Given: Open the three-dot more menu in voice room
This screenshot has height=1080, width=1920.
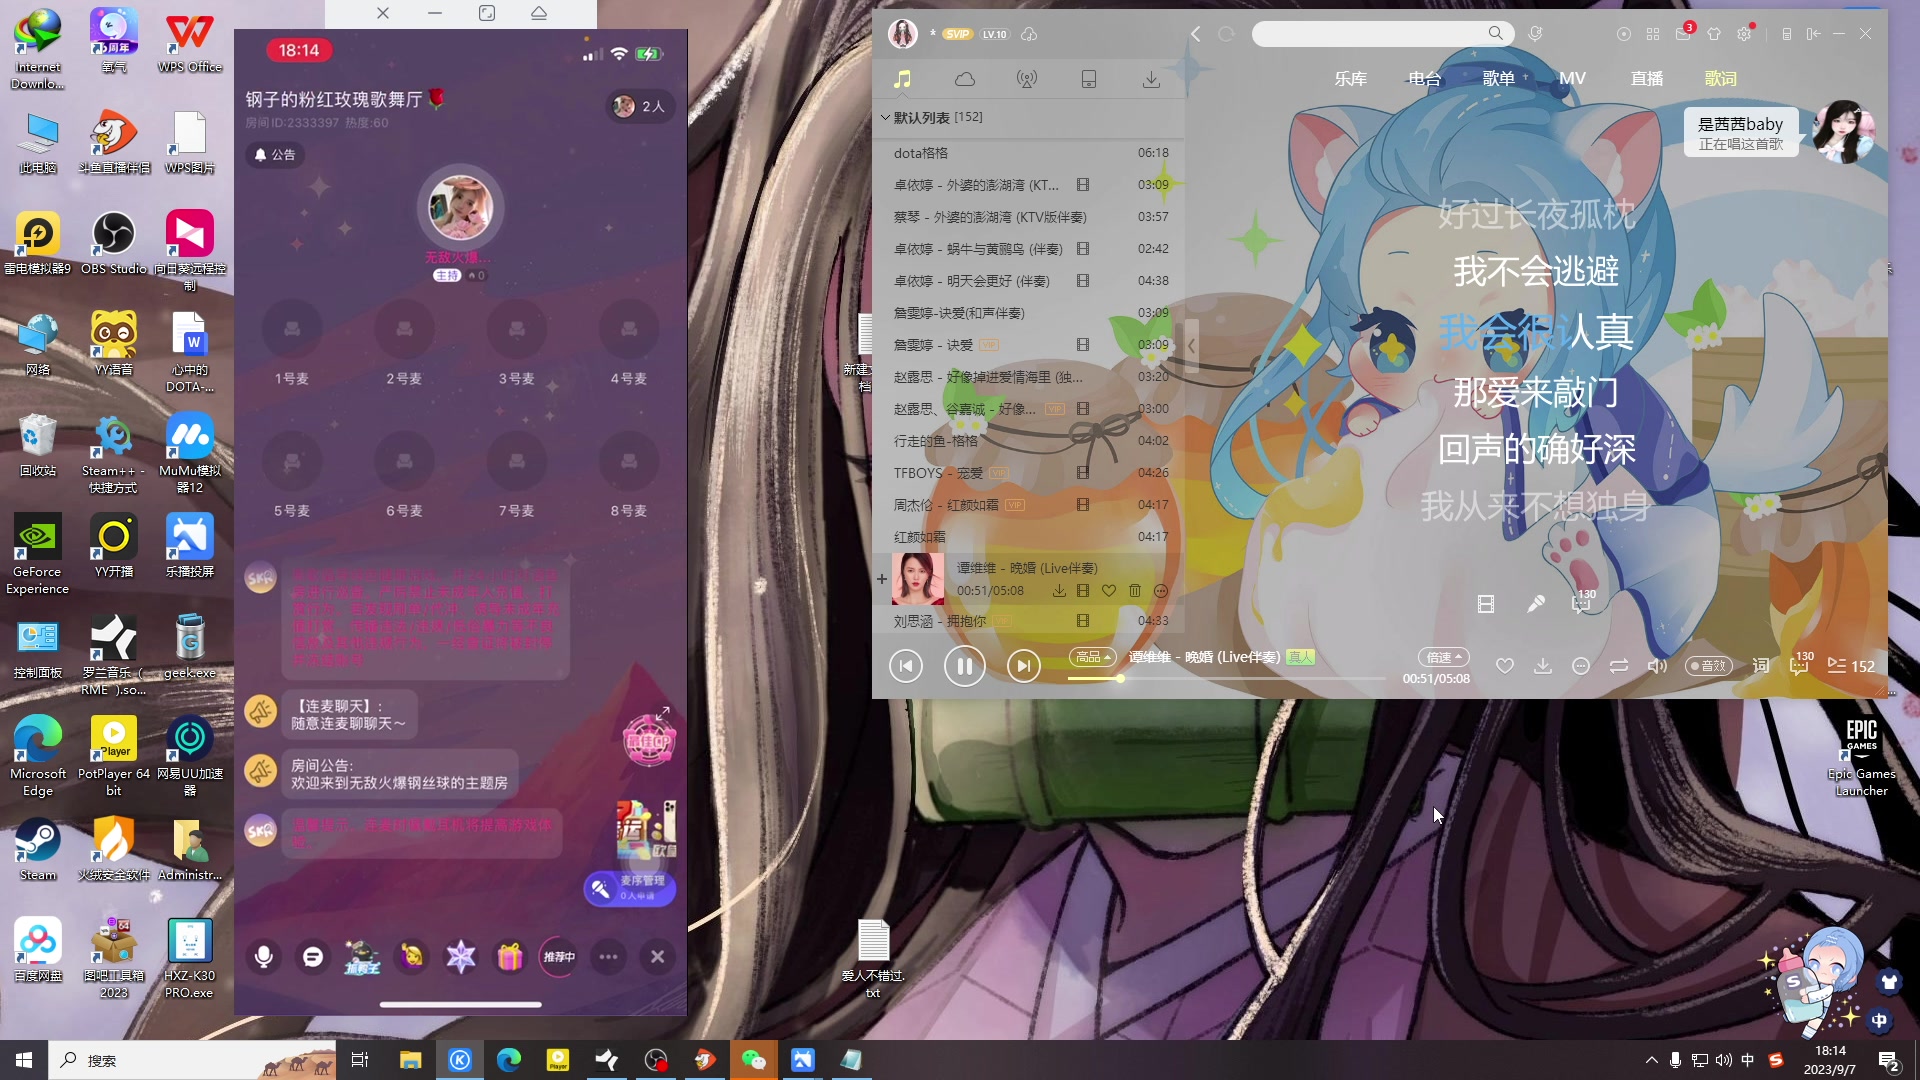Looking at the screenshot, I should (x=608, y=957).
